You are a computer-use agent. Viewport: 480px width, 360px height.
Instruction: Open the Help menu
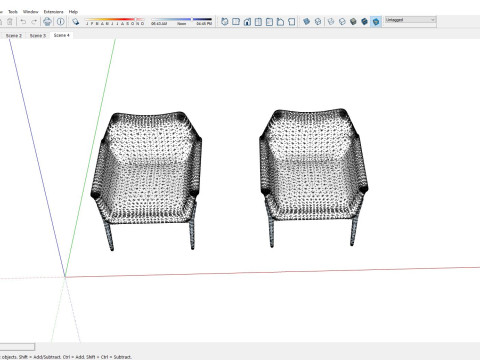click(x=73, y=12)
